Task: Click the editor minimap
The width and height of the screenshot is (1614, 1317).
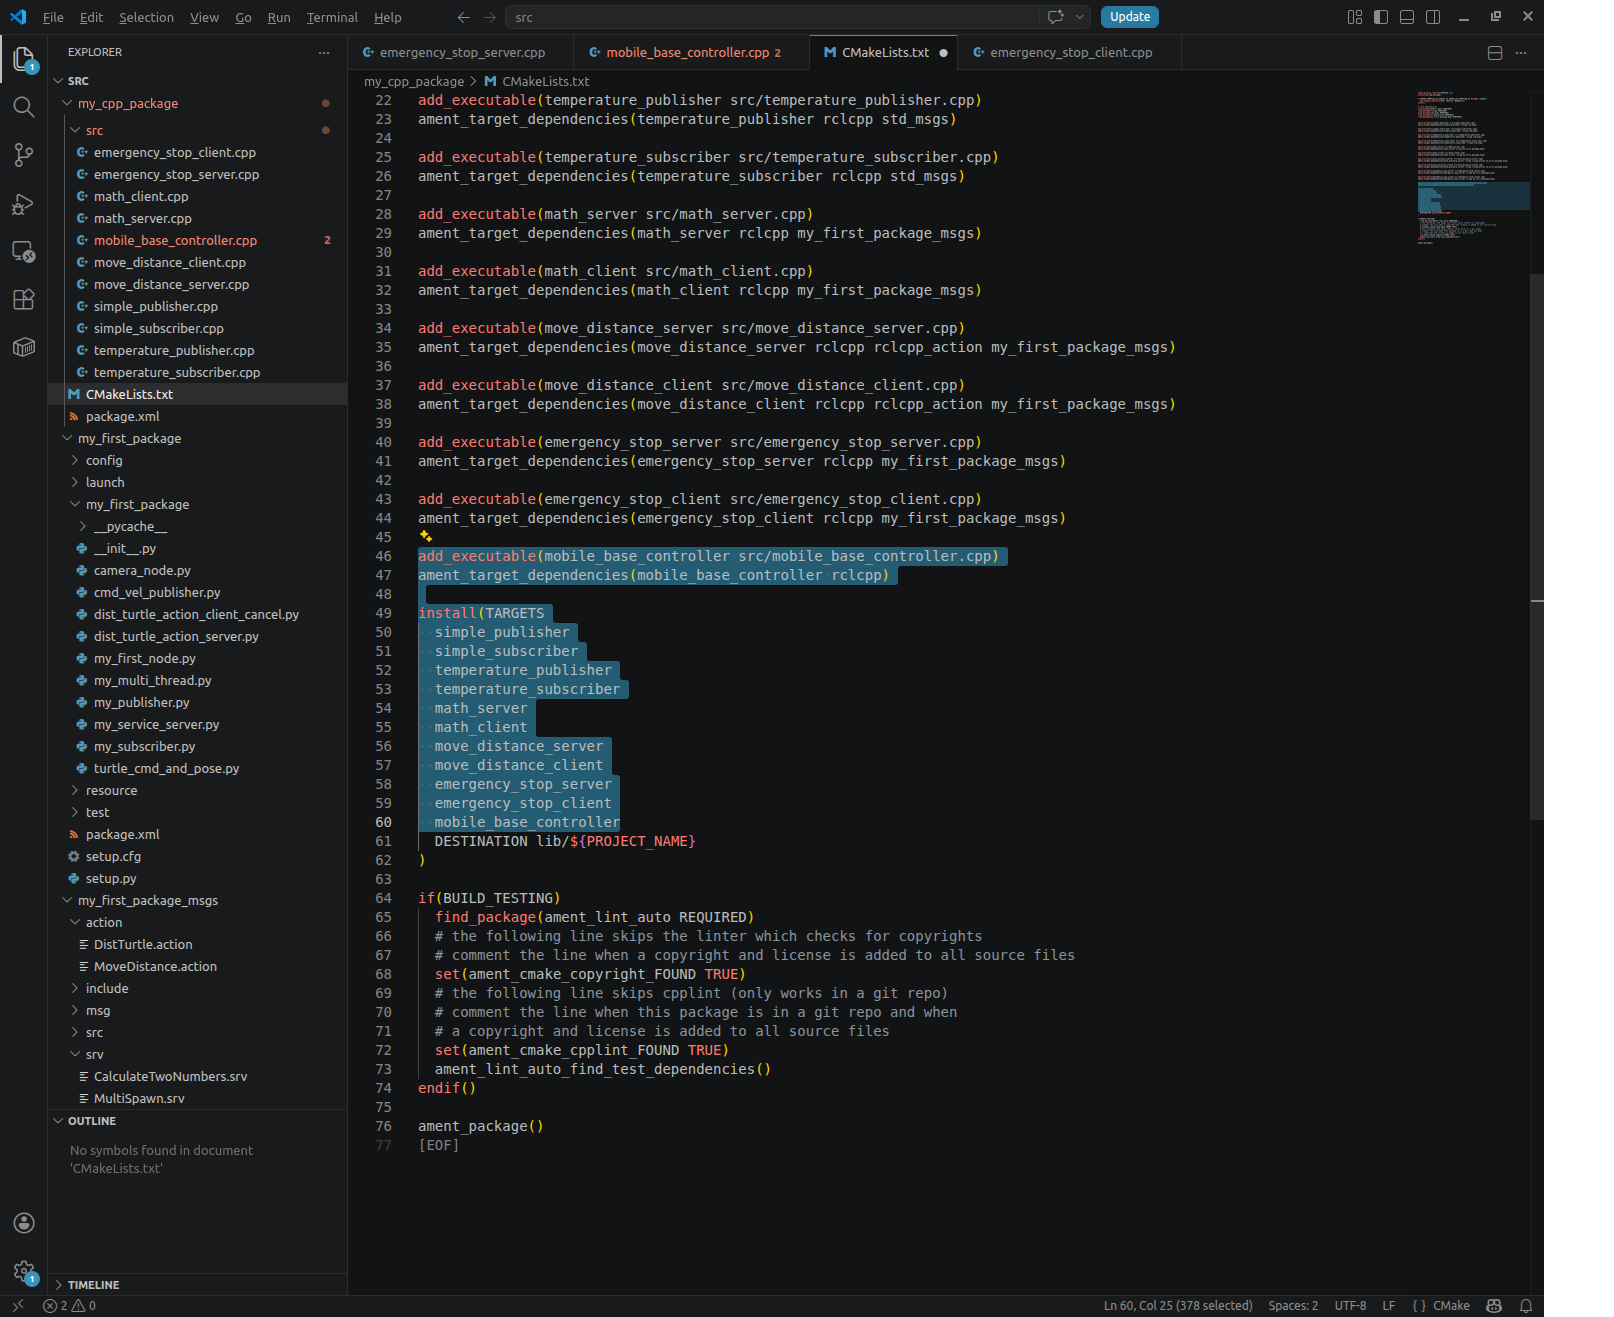Action: pyautogui.click(x=1472, y=170)
